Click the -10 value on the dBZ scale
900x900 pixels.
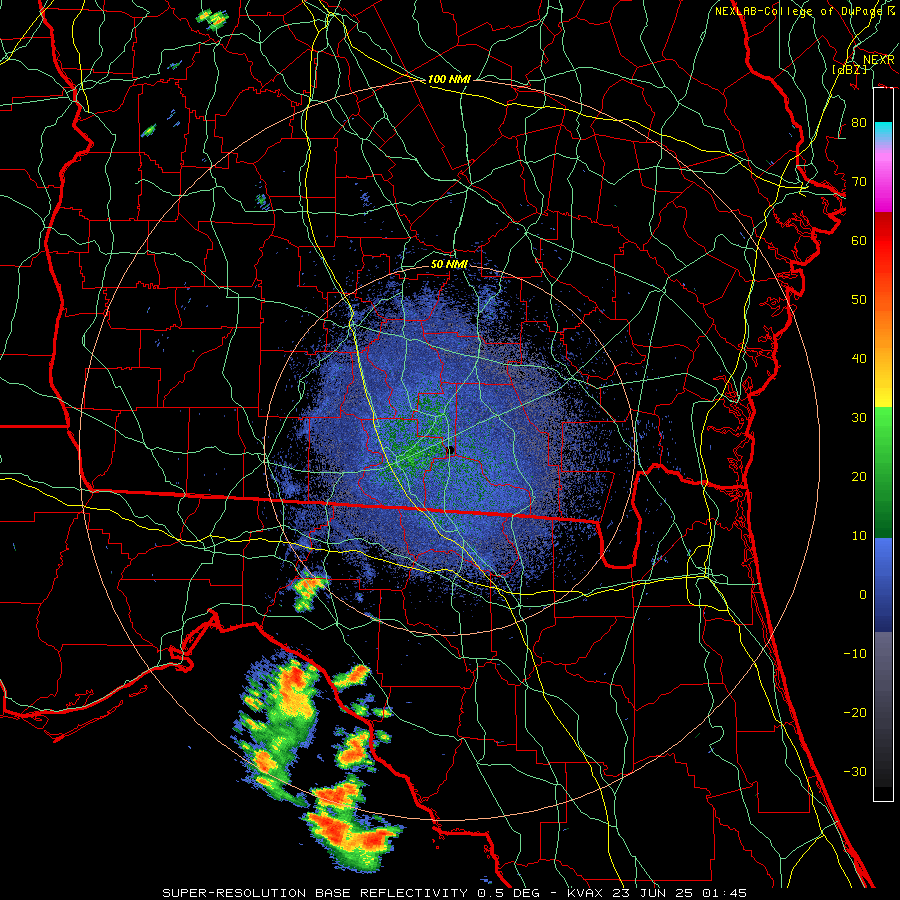pos(855,654)
